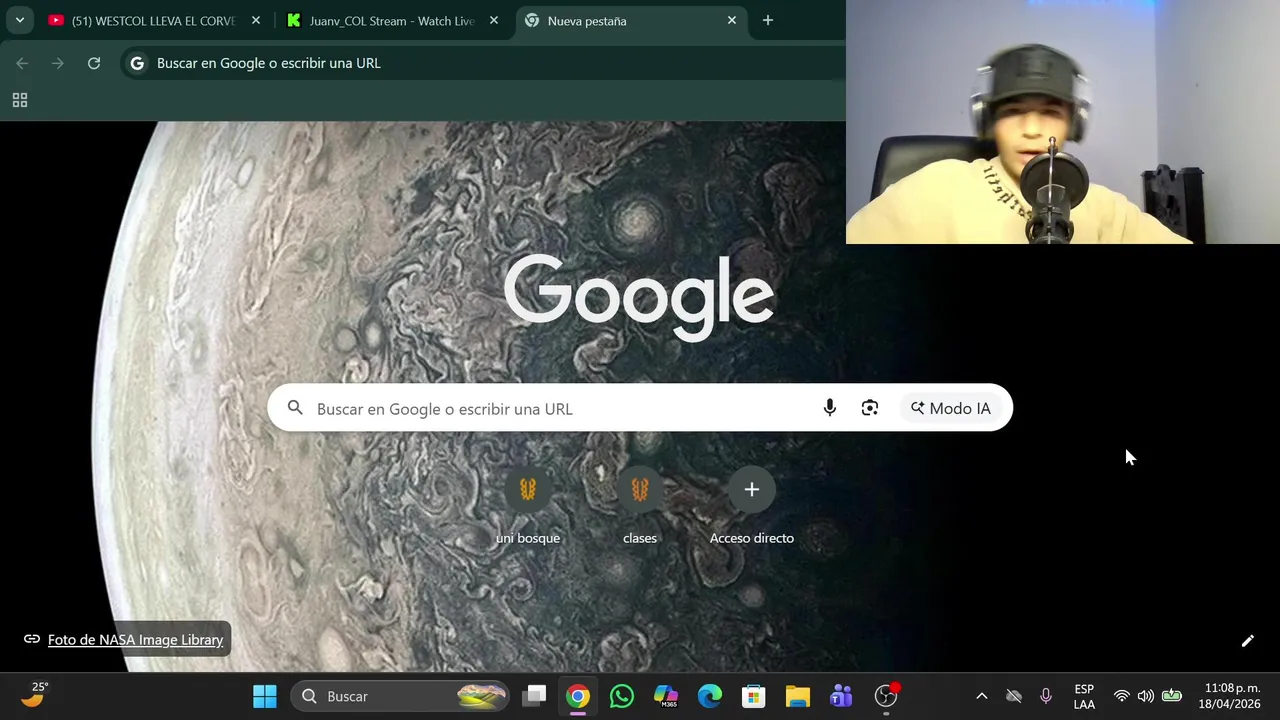The height and width of the screenshot is (720, 1280).
Task: Close the WESTCOL YouTube tab
Action: point(256,20)
